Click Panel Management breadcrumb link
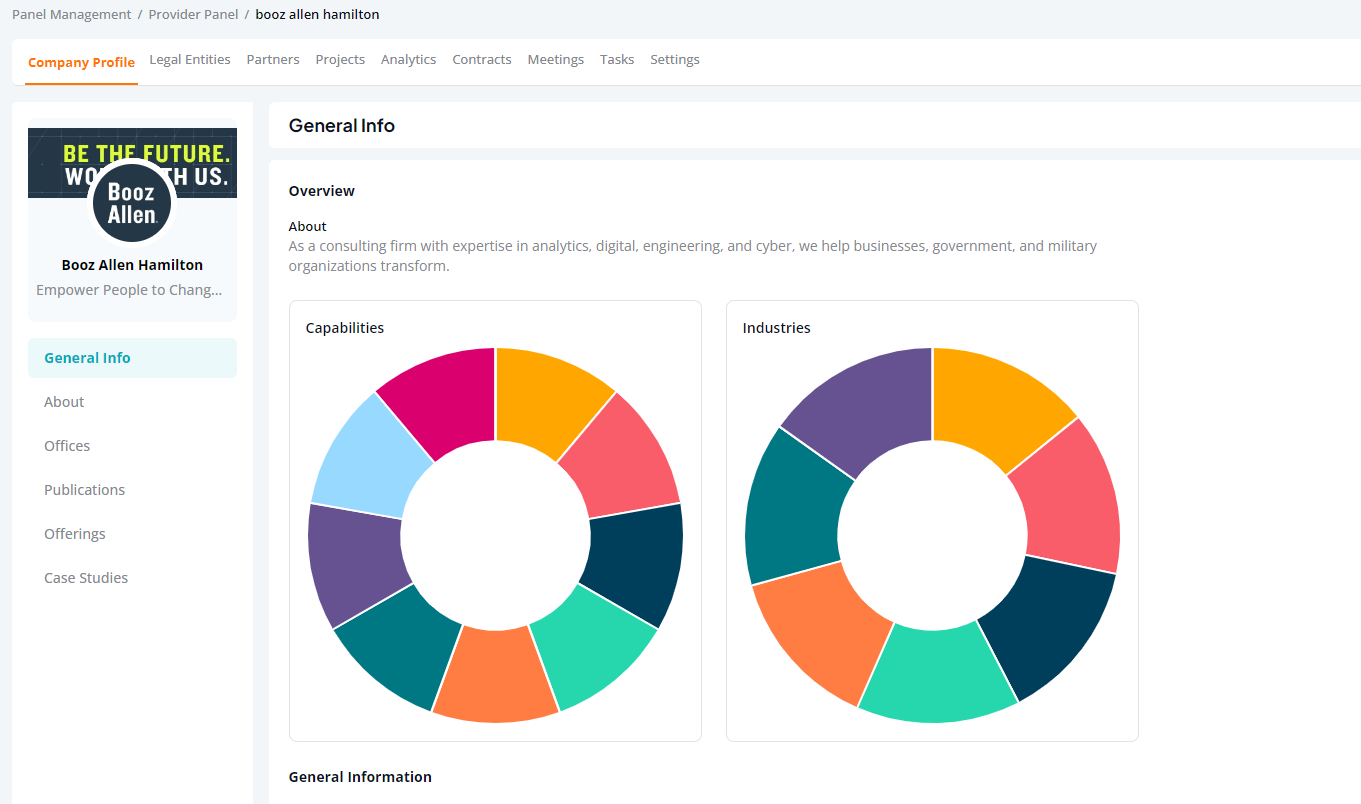The height and width of the screenshot is (804, 1361). point(71,14)
